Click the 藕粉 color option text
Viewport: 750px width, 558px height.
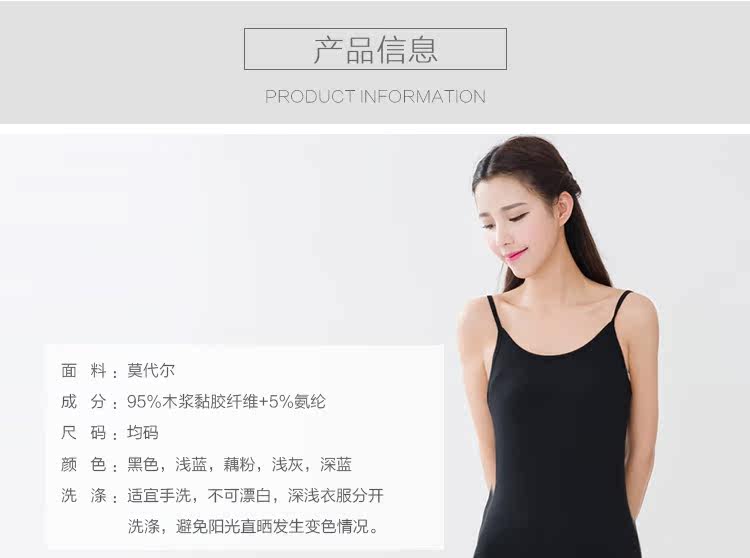point(239,464)
